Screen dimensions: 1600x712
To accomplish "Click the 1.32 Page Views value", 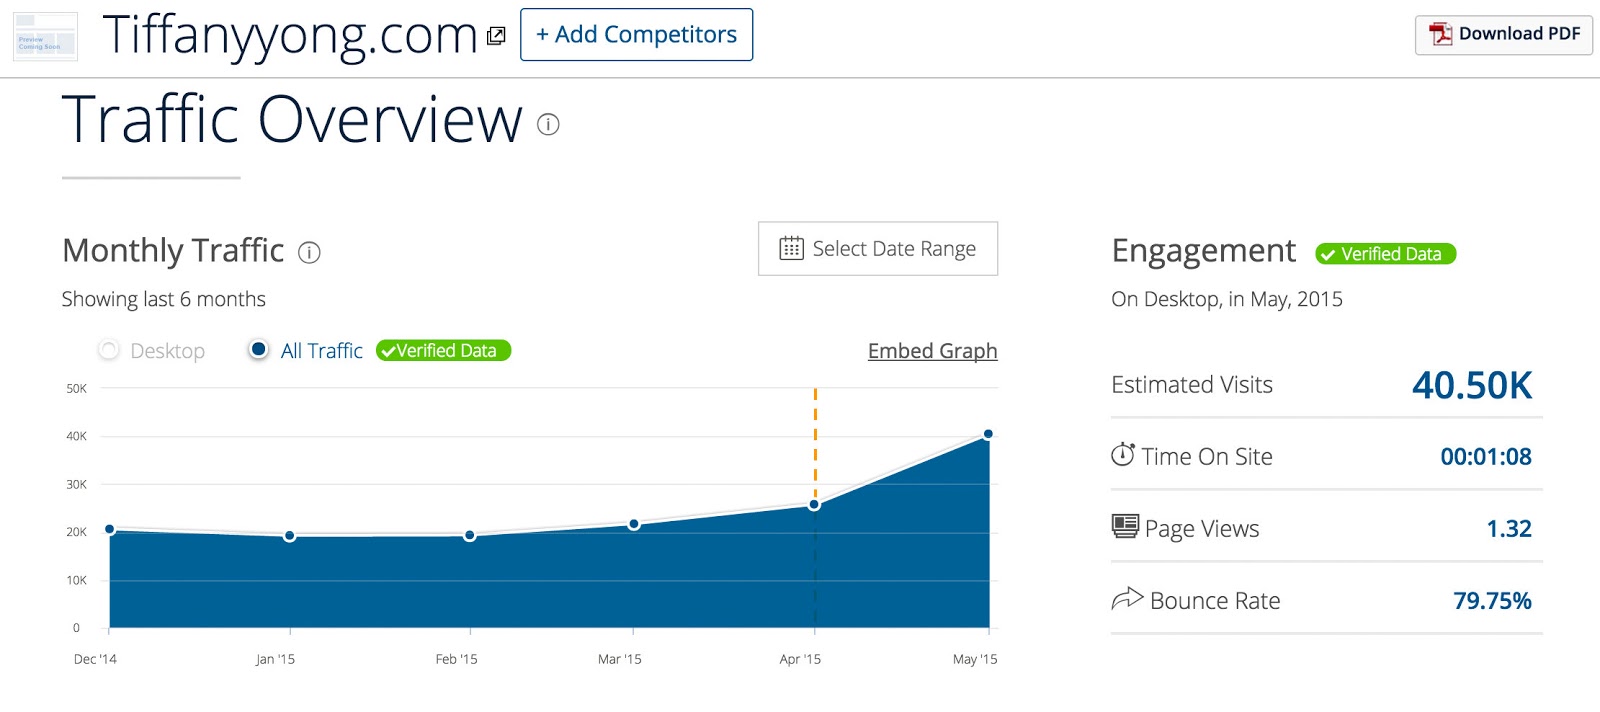I will coord(1509,529).
